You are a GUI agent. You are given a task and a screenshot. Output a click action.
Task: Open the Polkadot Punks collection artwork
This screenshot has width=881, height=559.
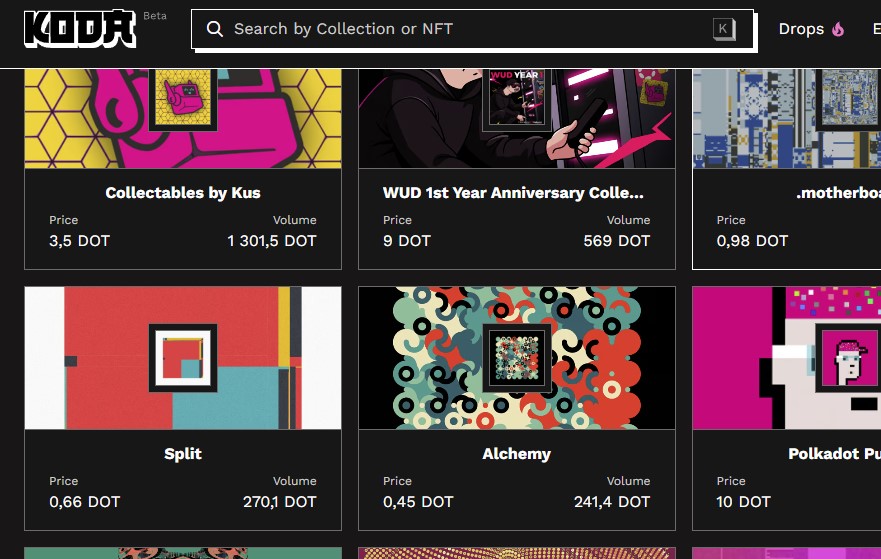[787, 358]
